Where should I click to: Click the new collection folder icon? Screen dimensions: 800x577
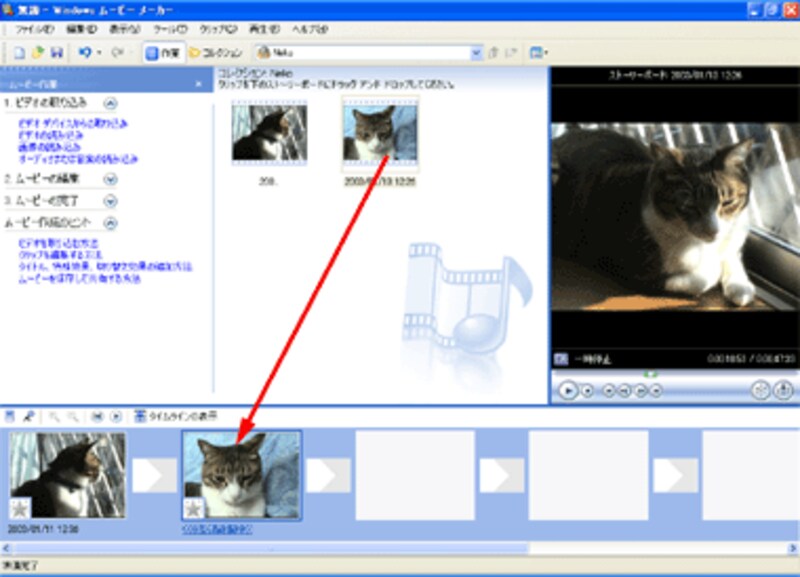[x=511, y=53]
